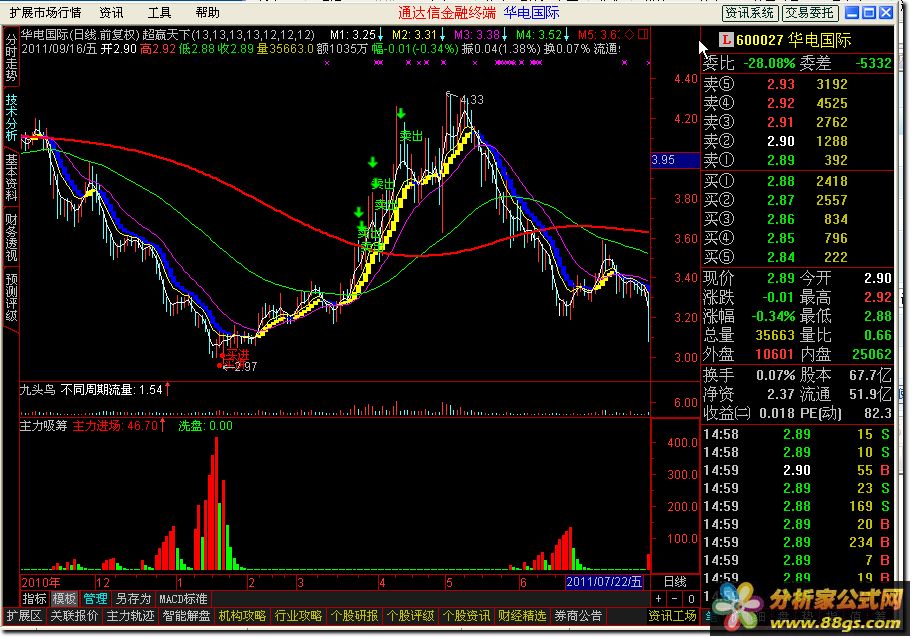Open the 个股研报 bottom tab
Image resolution: width=912 pixels, height=638 pixels.
point(354,616)
